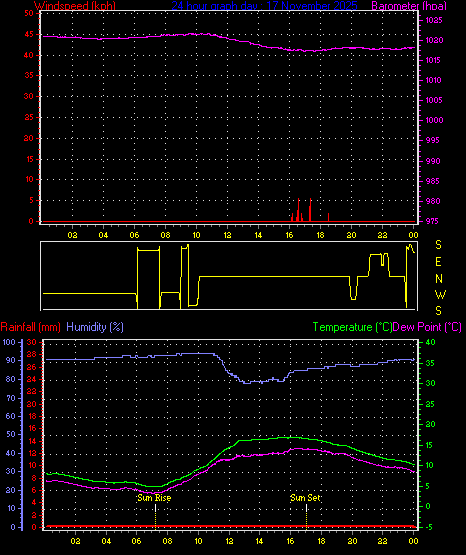Screen dimensions: 466x555
Task: Select the 1020 barometer scale label
Action: click(x=434, y=40)
